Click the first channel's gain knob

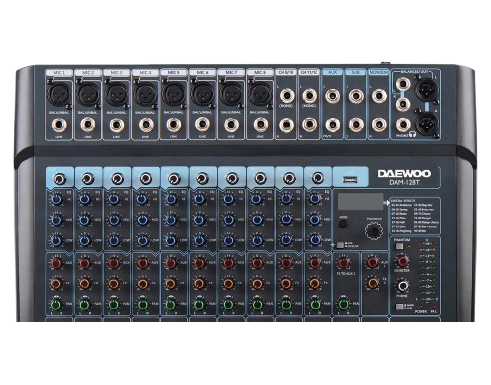coord(60,179)
